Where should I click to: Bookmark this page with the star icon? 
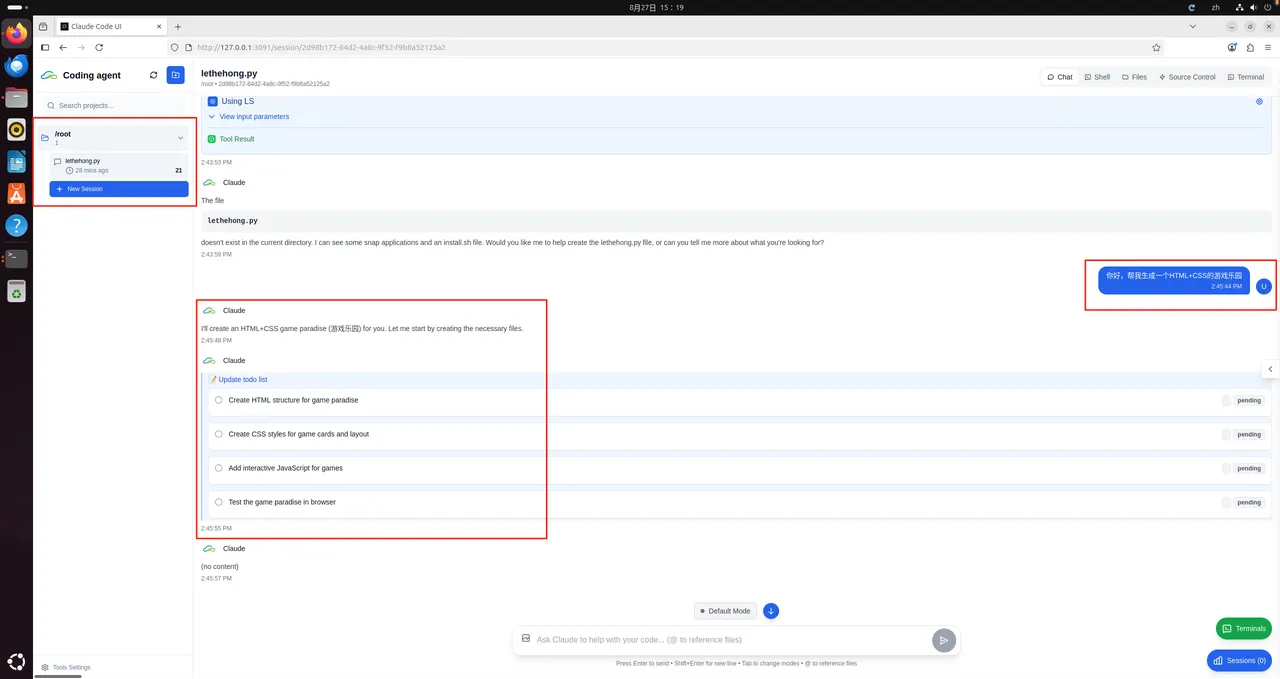pos(1156,47)
